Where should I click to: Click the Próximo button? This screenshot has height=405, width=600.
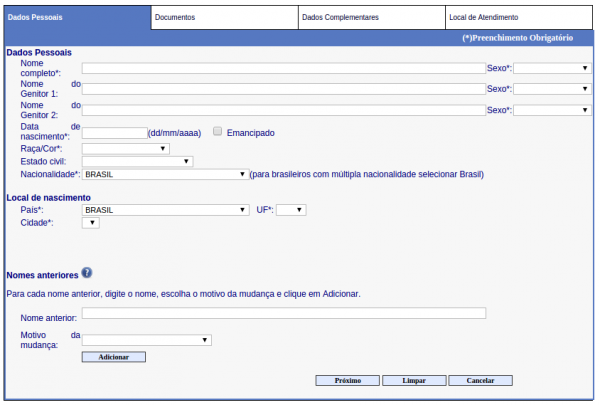click(x=347, y=381)
